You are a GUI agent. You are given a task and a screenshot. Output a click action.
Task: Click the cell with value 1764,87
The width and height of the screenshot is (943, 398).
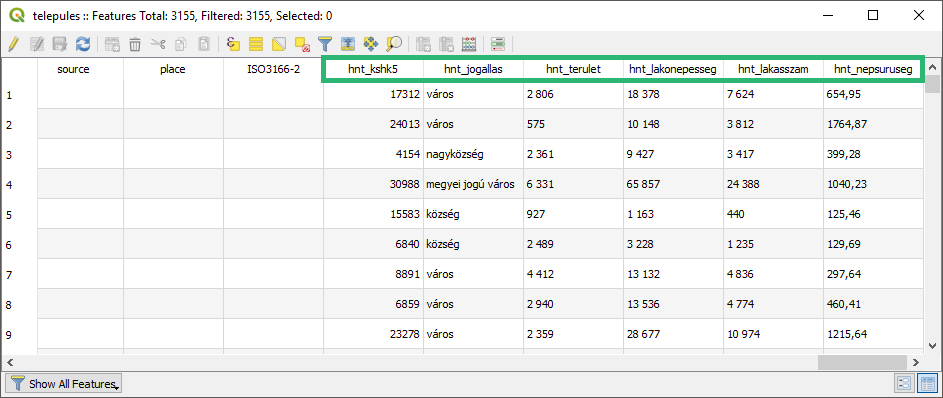873,124
